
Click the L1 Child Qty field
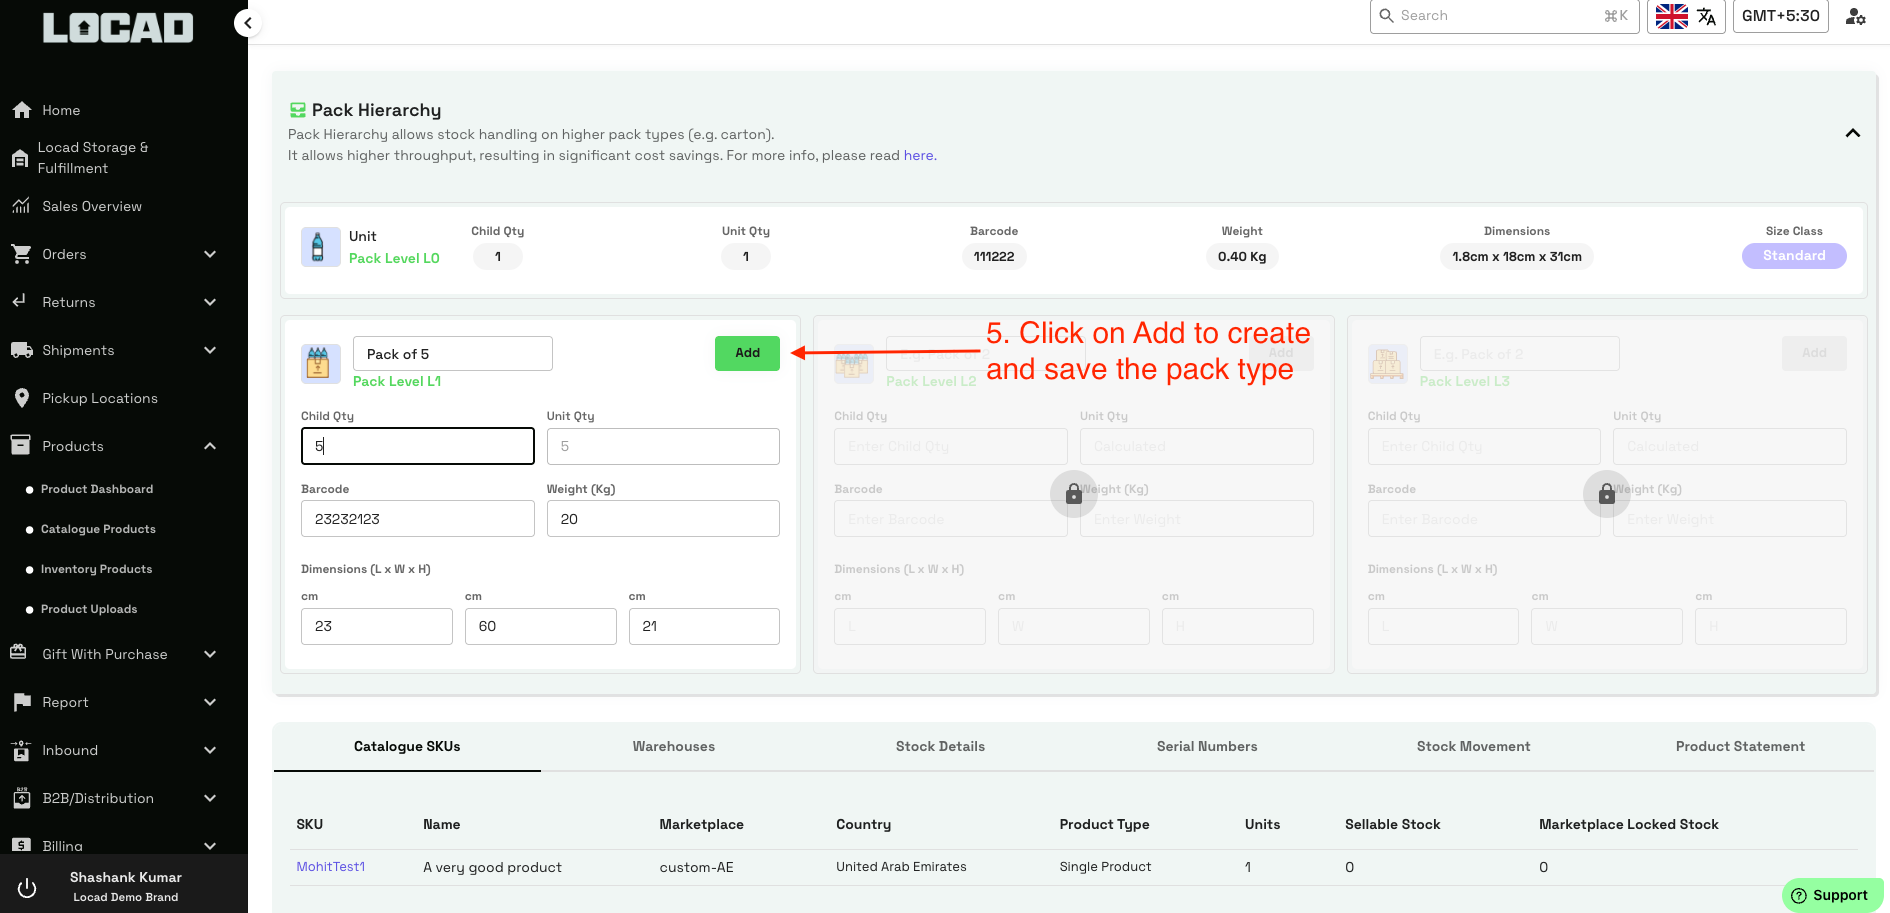[418, 446]
